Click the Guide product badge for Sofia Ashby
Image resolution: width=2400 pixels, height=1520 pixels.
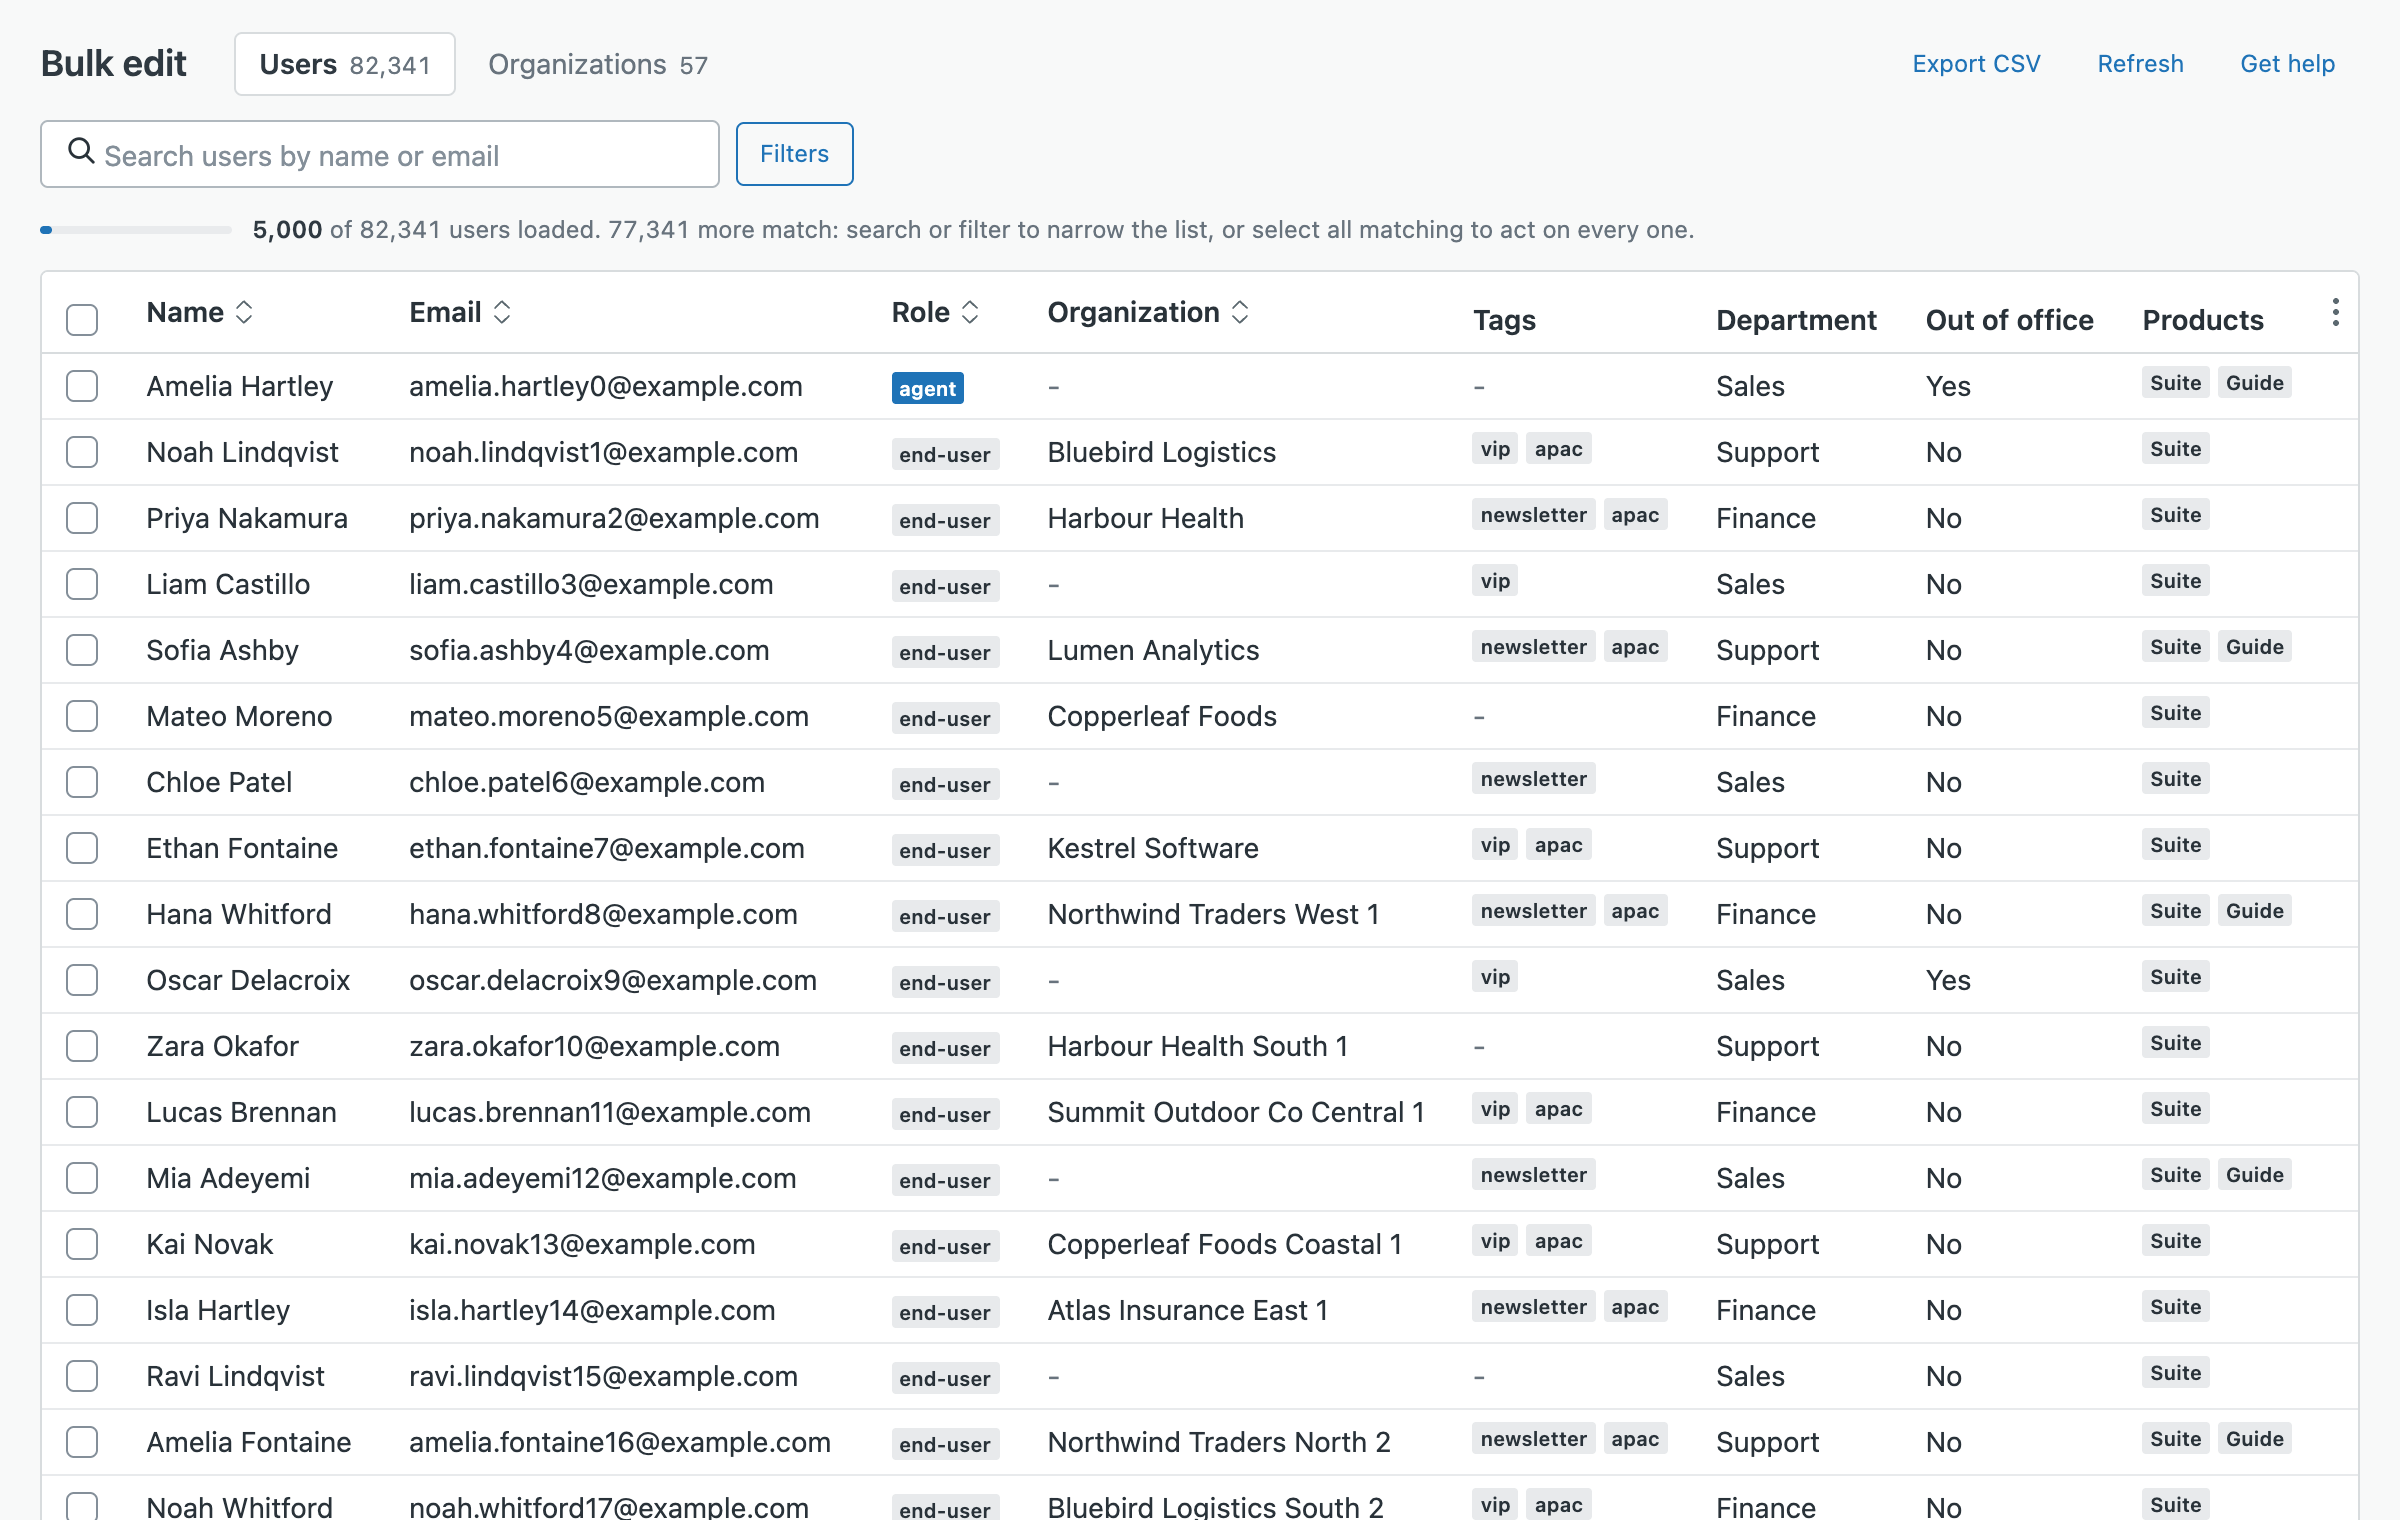(2255, 647)
